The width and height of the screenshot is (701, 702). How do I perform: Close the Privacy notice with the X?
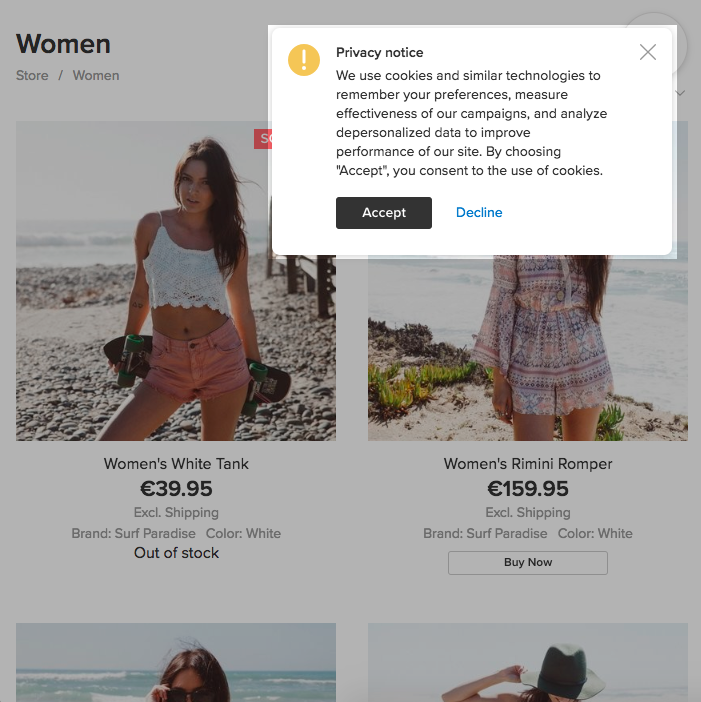click(648, 52)
